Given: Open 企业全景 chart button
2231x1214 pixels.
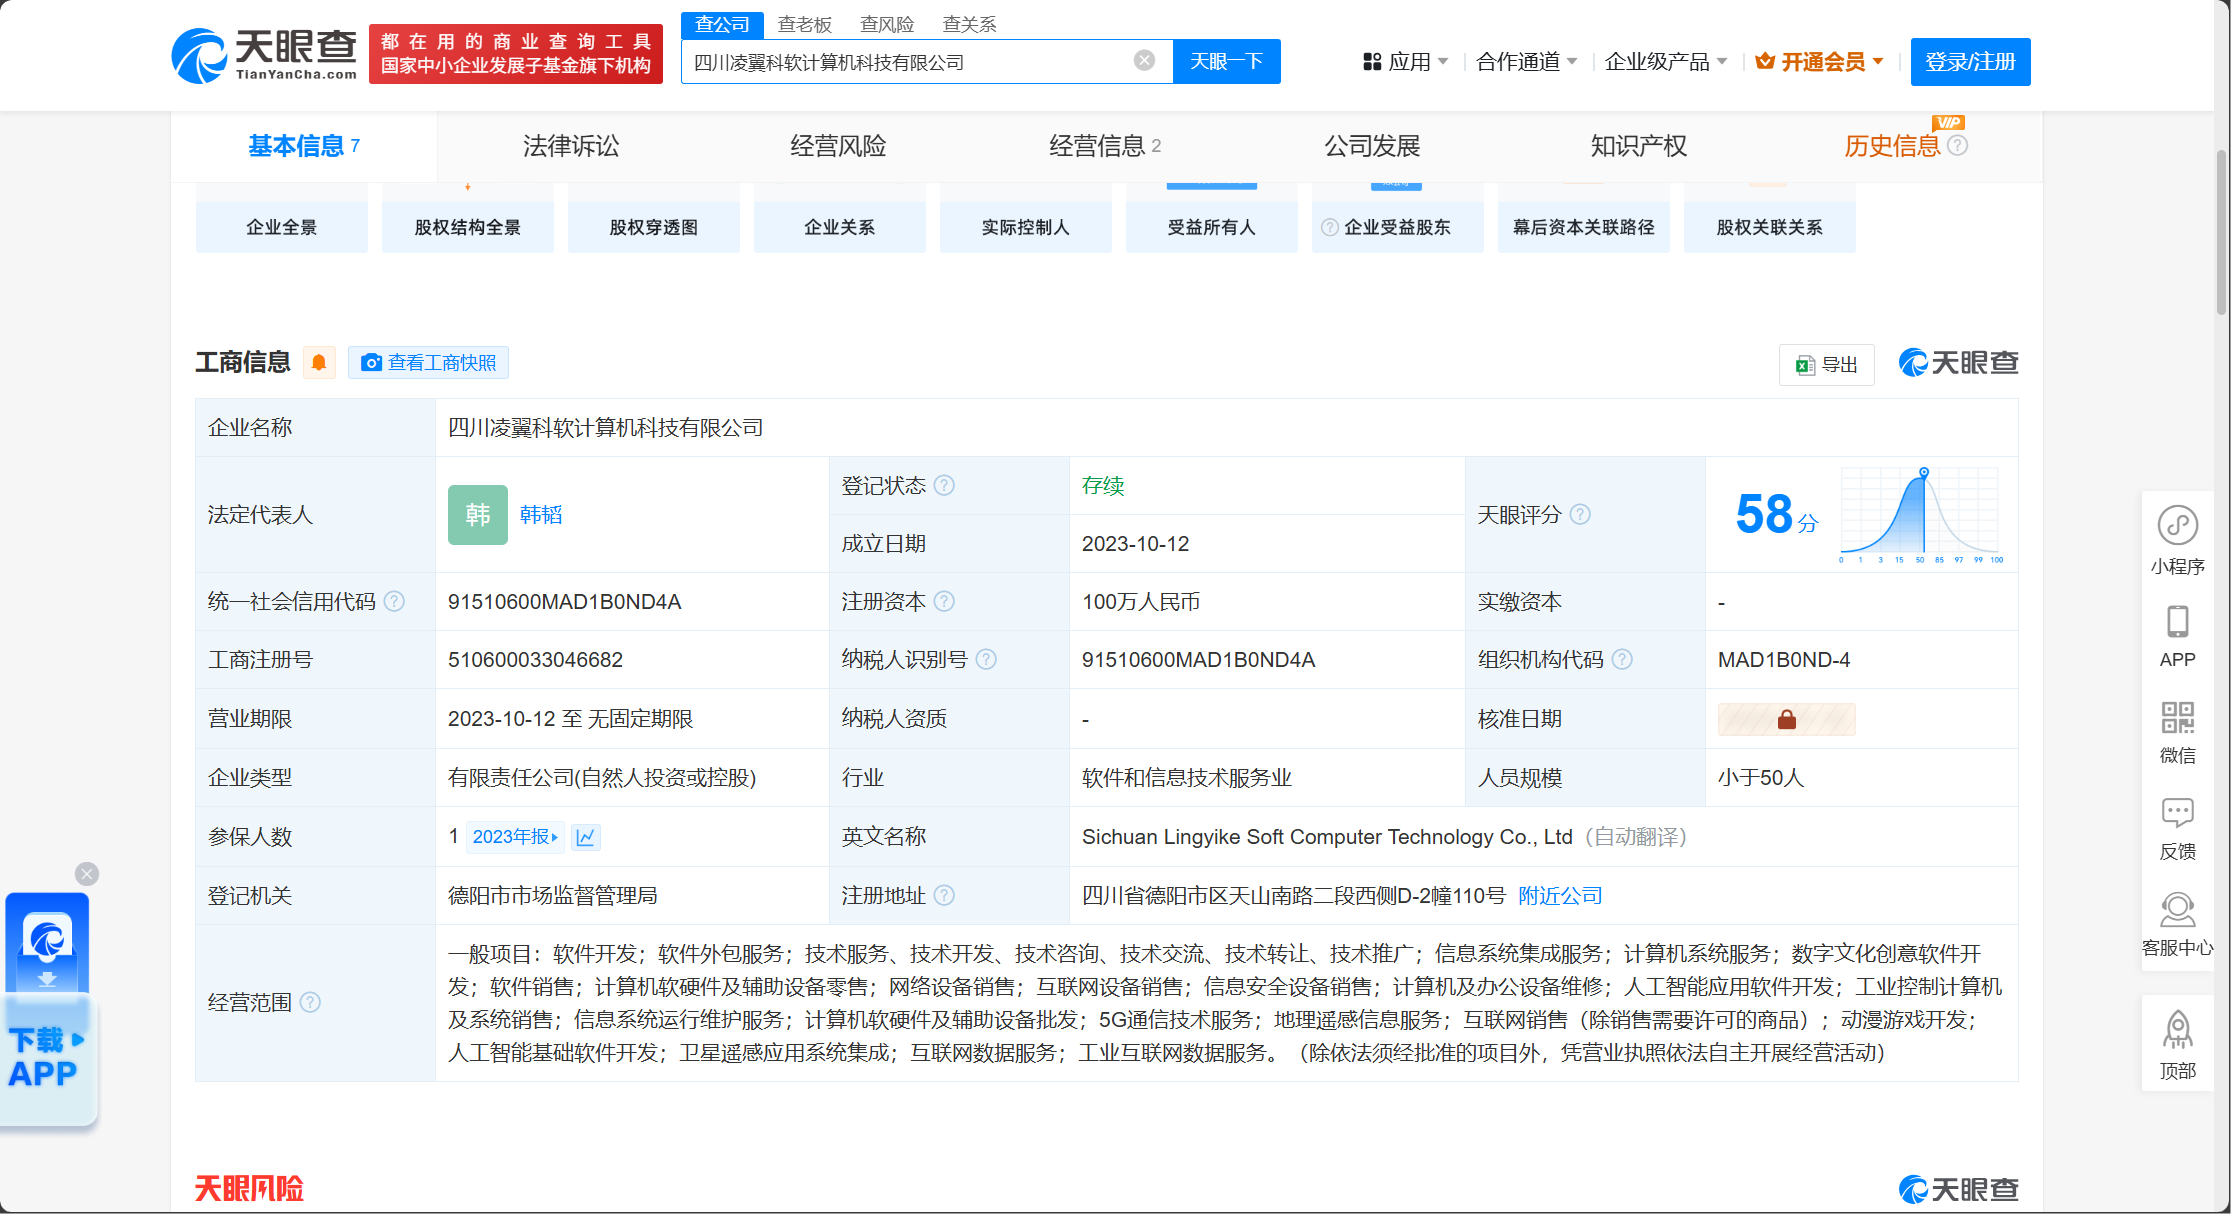Looking at the screenshot, I should (x=282, y=227).
